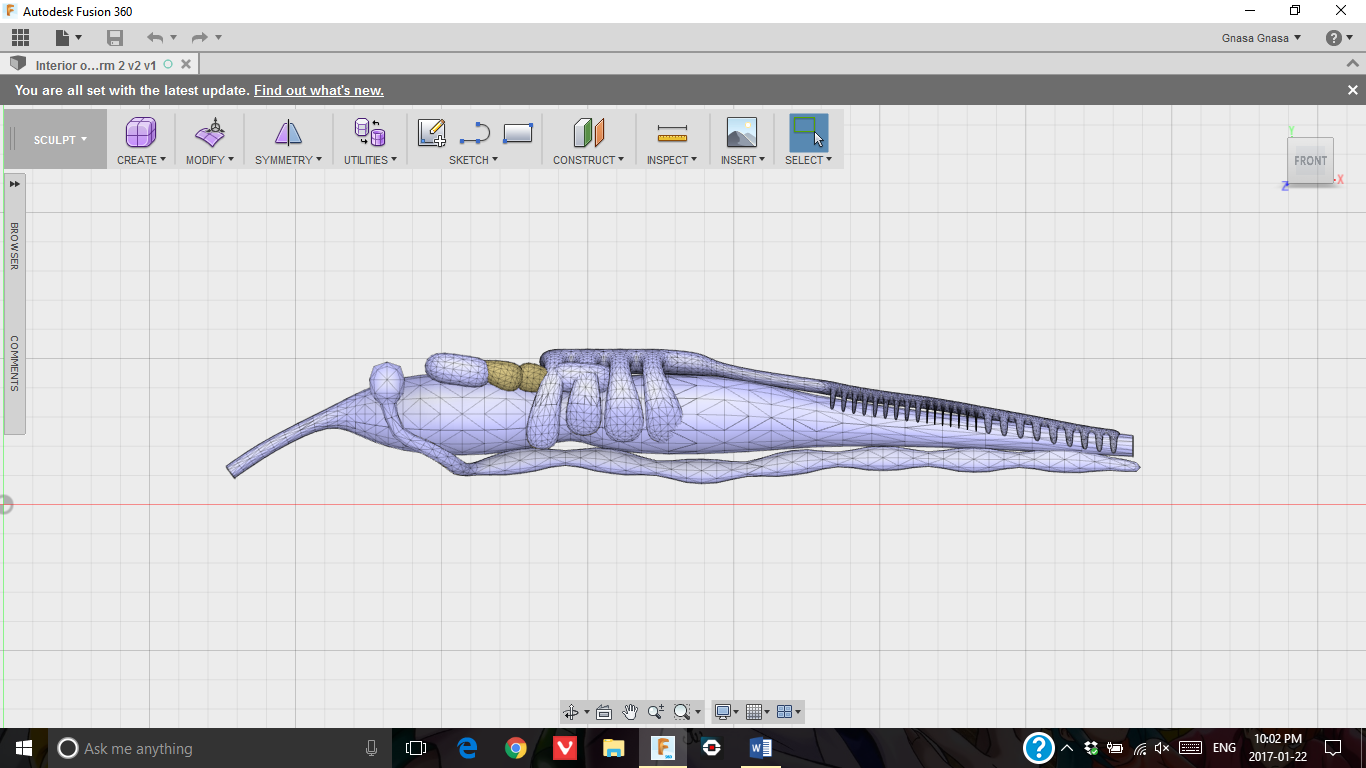The height and width of the screenshot is (768, 1366).
Task: Open Task View on the taskbar
Action: (x=416, y=748)
